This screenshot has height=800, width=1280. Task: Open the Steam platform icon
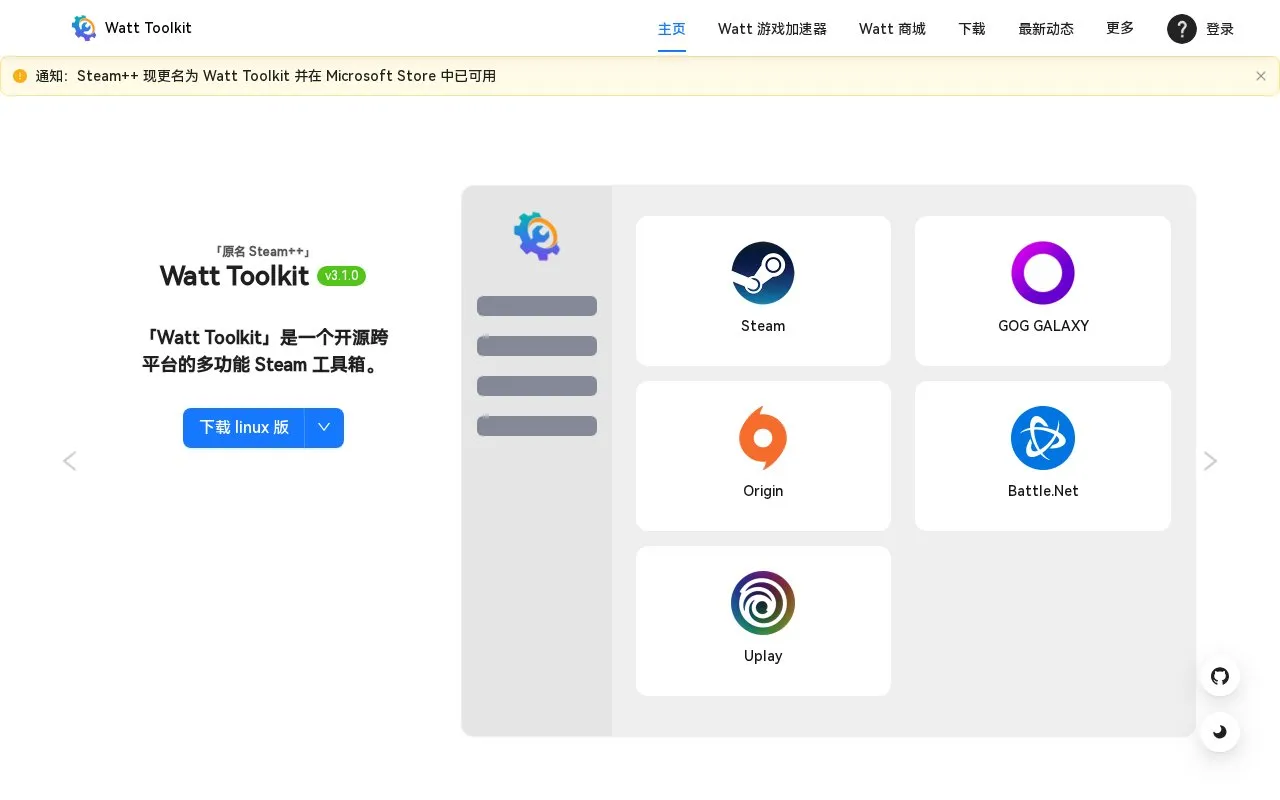click(x=763, y=273)
